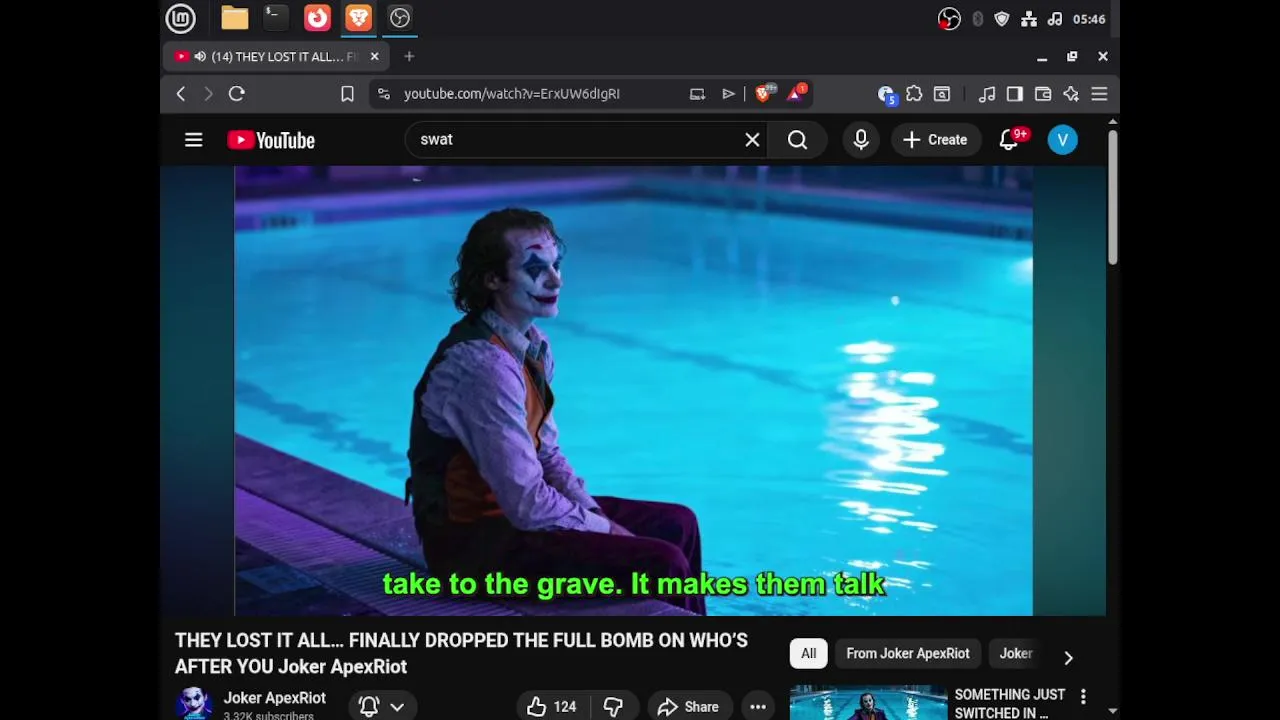The image size is (1280, 720).
Task: Bookmark this page in Brave
Action: click(347, 94)
